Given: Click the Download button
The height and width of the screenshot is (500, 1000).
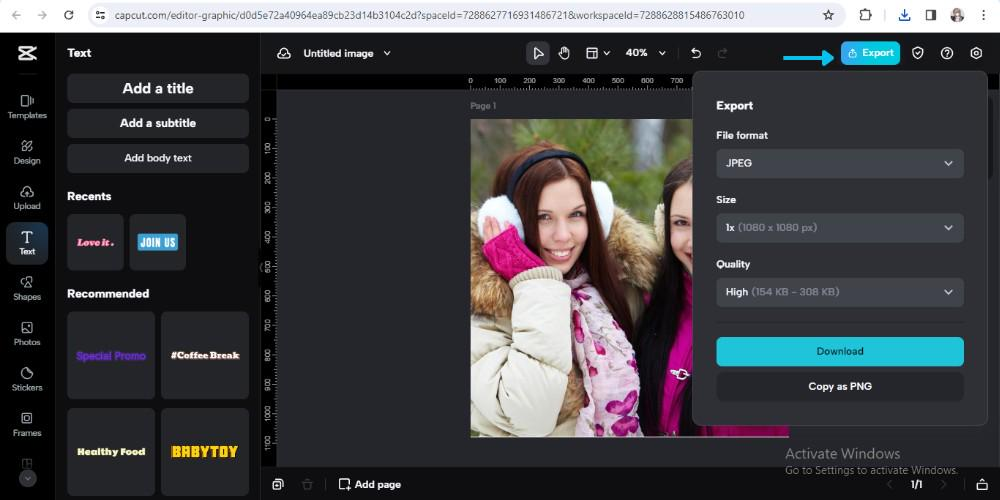Looking at the screenshot, I should tap(840, 351).
